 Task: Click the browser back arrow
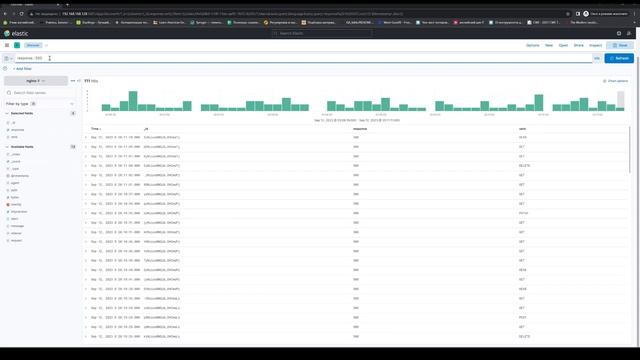(x=5, y=14)
